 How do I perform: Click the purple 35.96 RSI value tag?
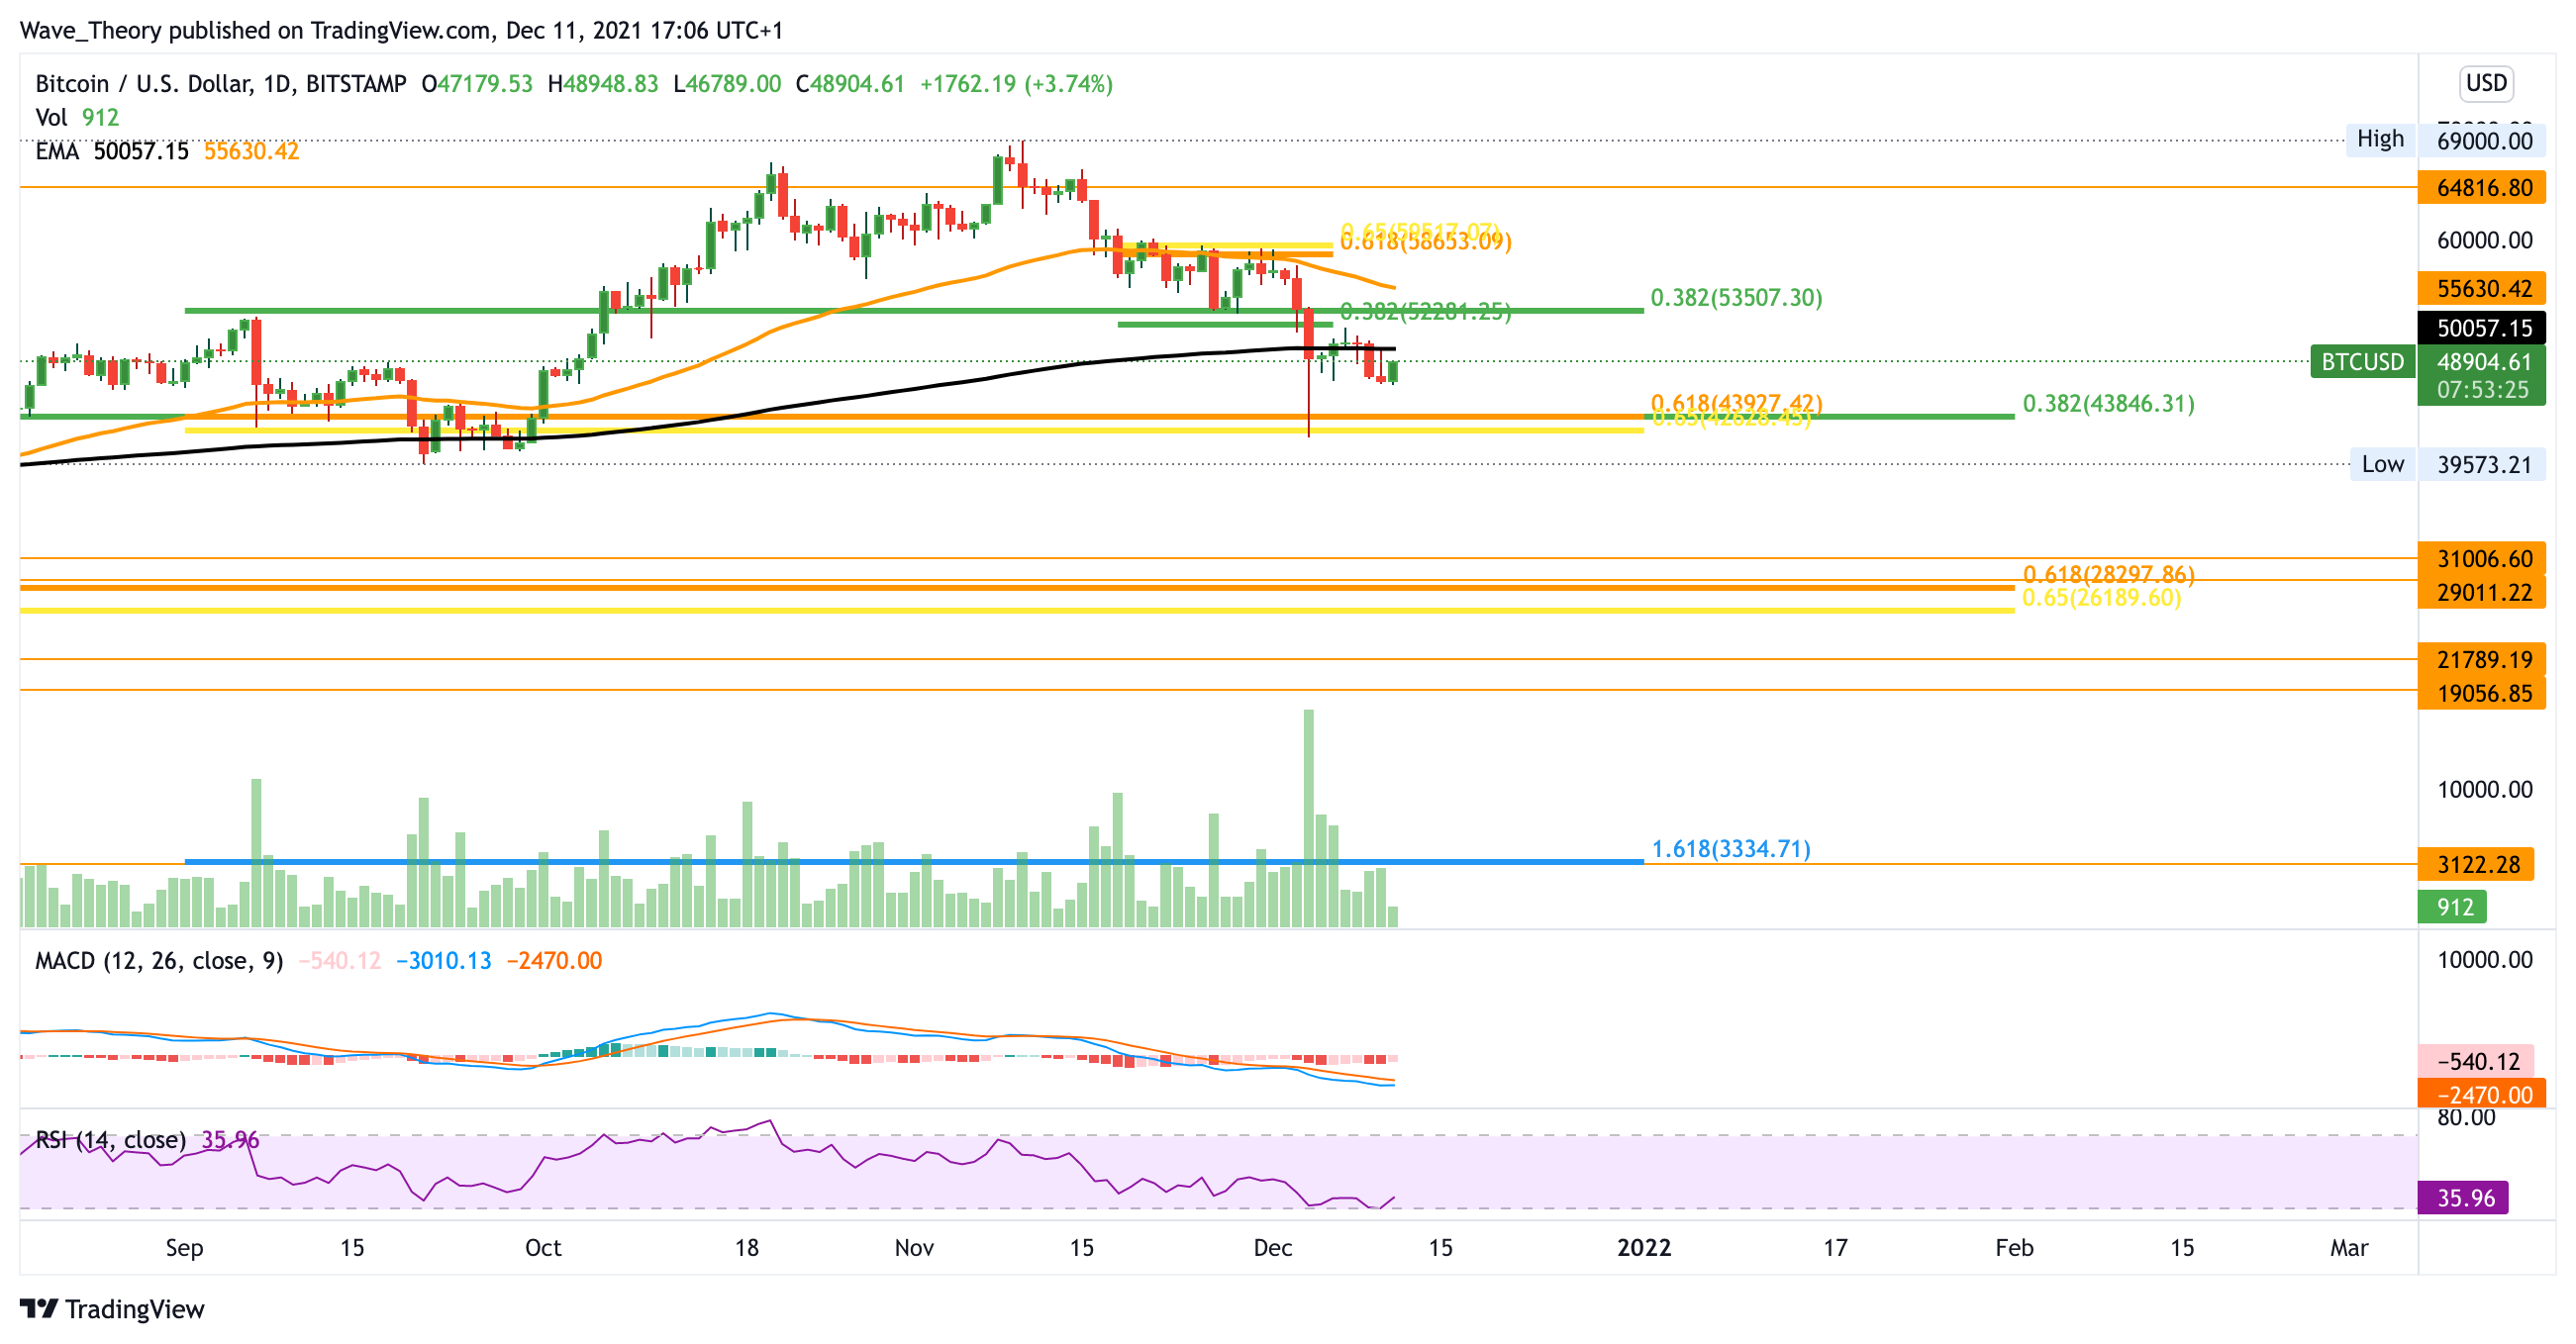pos(2463,1198)
